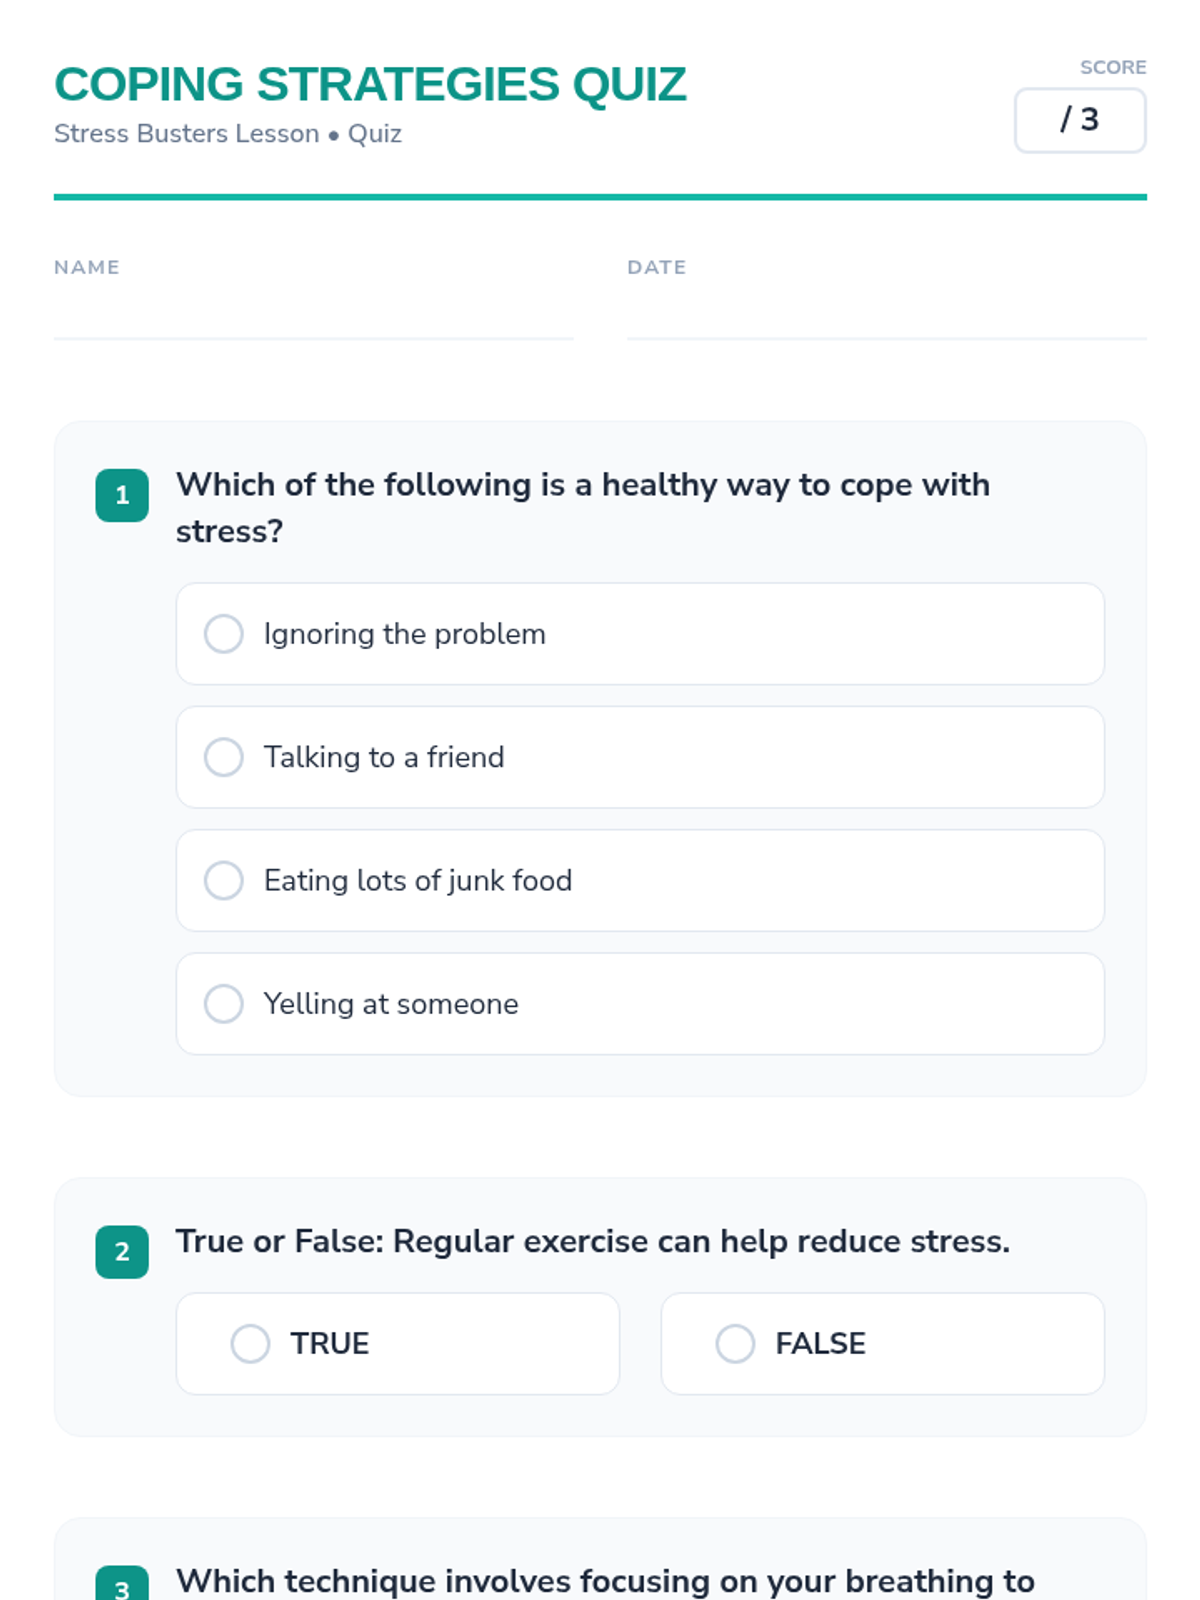
Task: Choose "Talking to a friend" answer
Action: (x=224, y=757)
